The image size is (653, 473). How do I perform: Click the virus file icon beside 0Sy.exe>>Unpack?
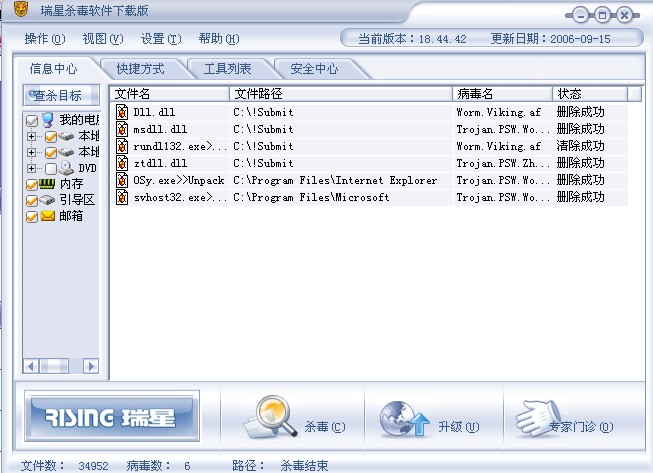[122, 180]
